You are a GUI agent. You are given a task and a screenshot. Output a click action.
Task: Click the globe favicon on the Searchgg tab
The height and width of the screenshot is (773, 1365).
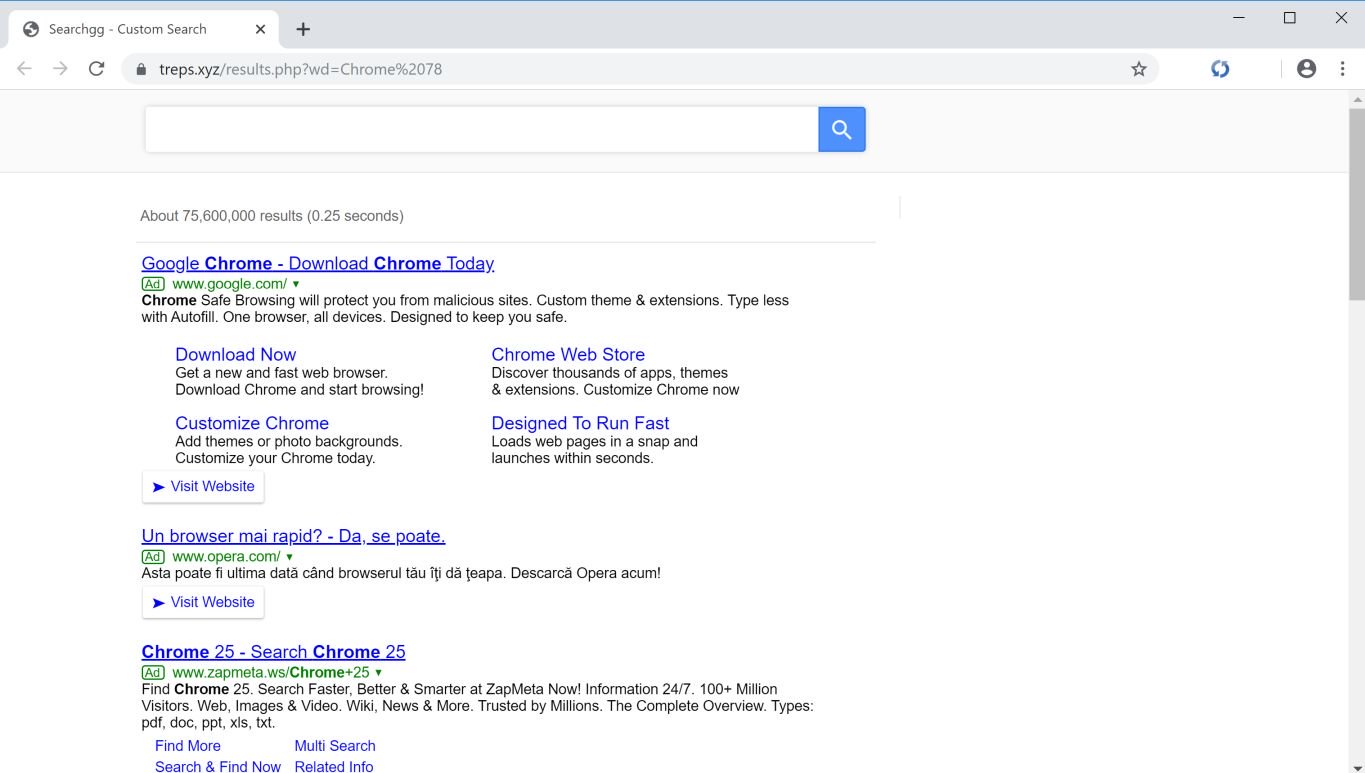(x=31, y=29)
